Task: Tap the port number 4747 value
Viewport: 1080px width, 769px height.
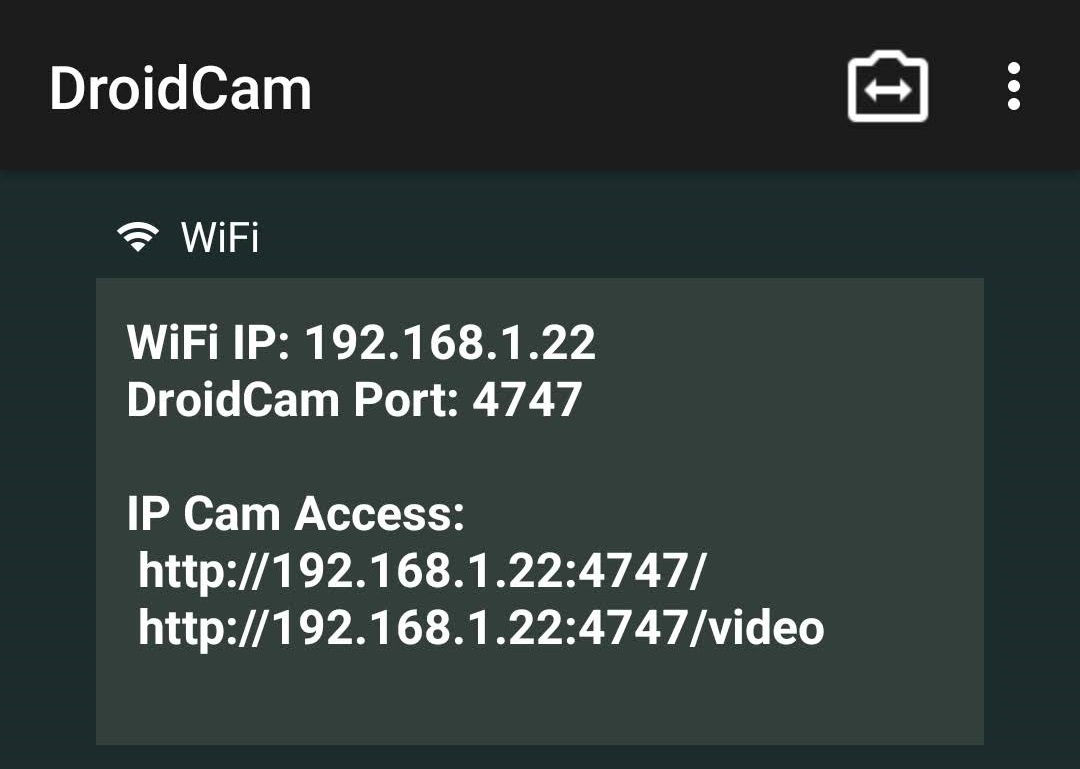Action: coord(527,399)
